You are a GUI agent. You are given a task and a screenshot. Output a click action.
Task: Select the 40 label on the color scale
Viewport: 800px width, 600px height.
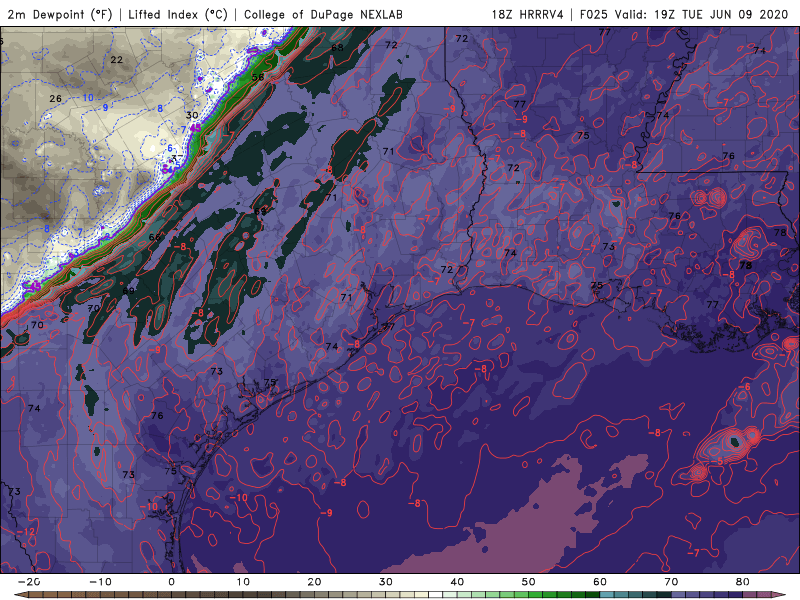(x=457, y=582)
